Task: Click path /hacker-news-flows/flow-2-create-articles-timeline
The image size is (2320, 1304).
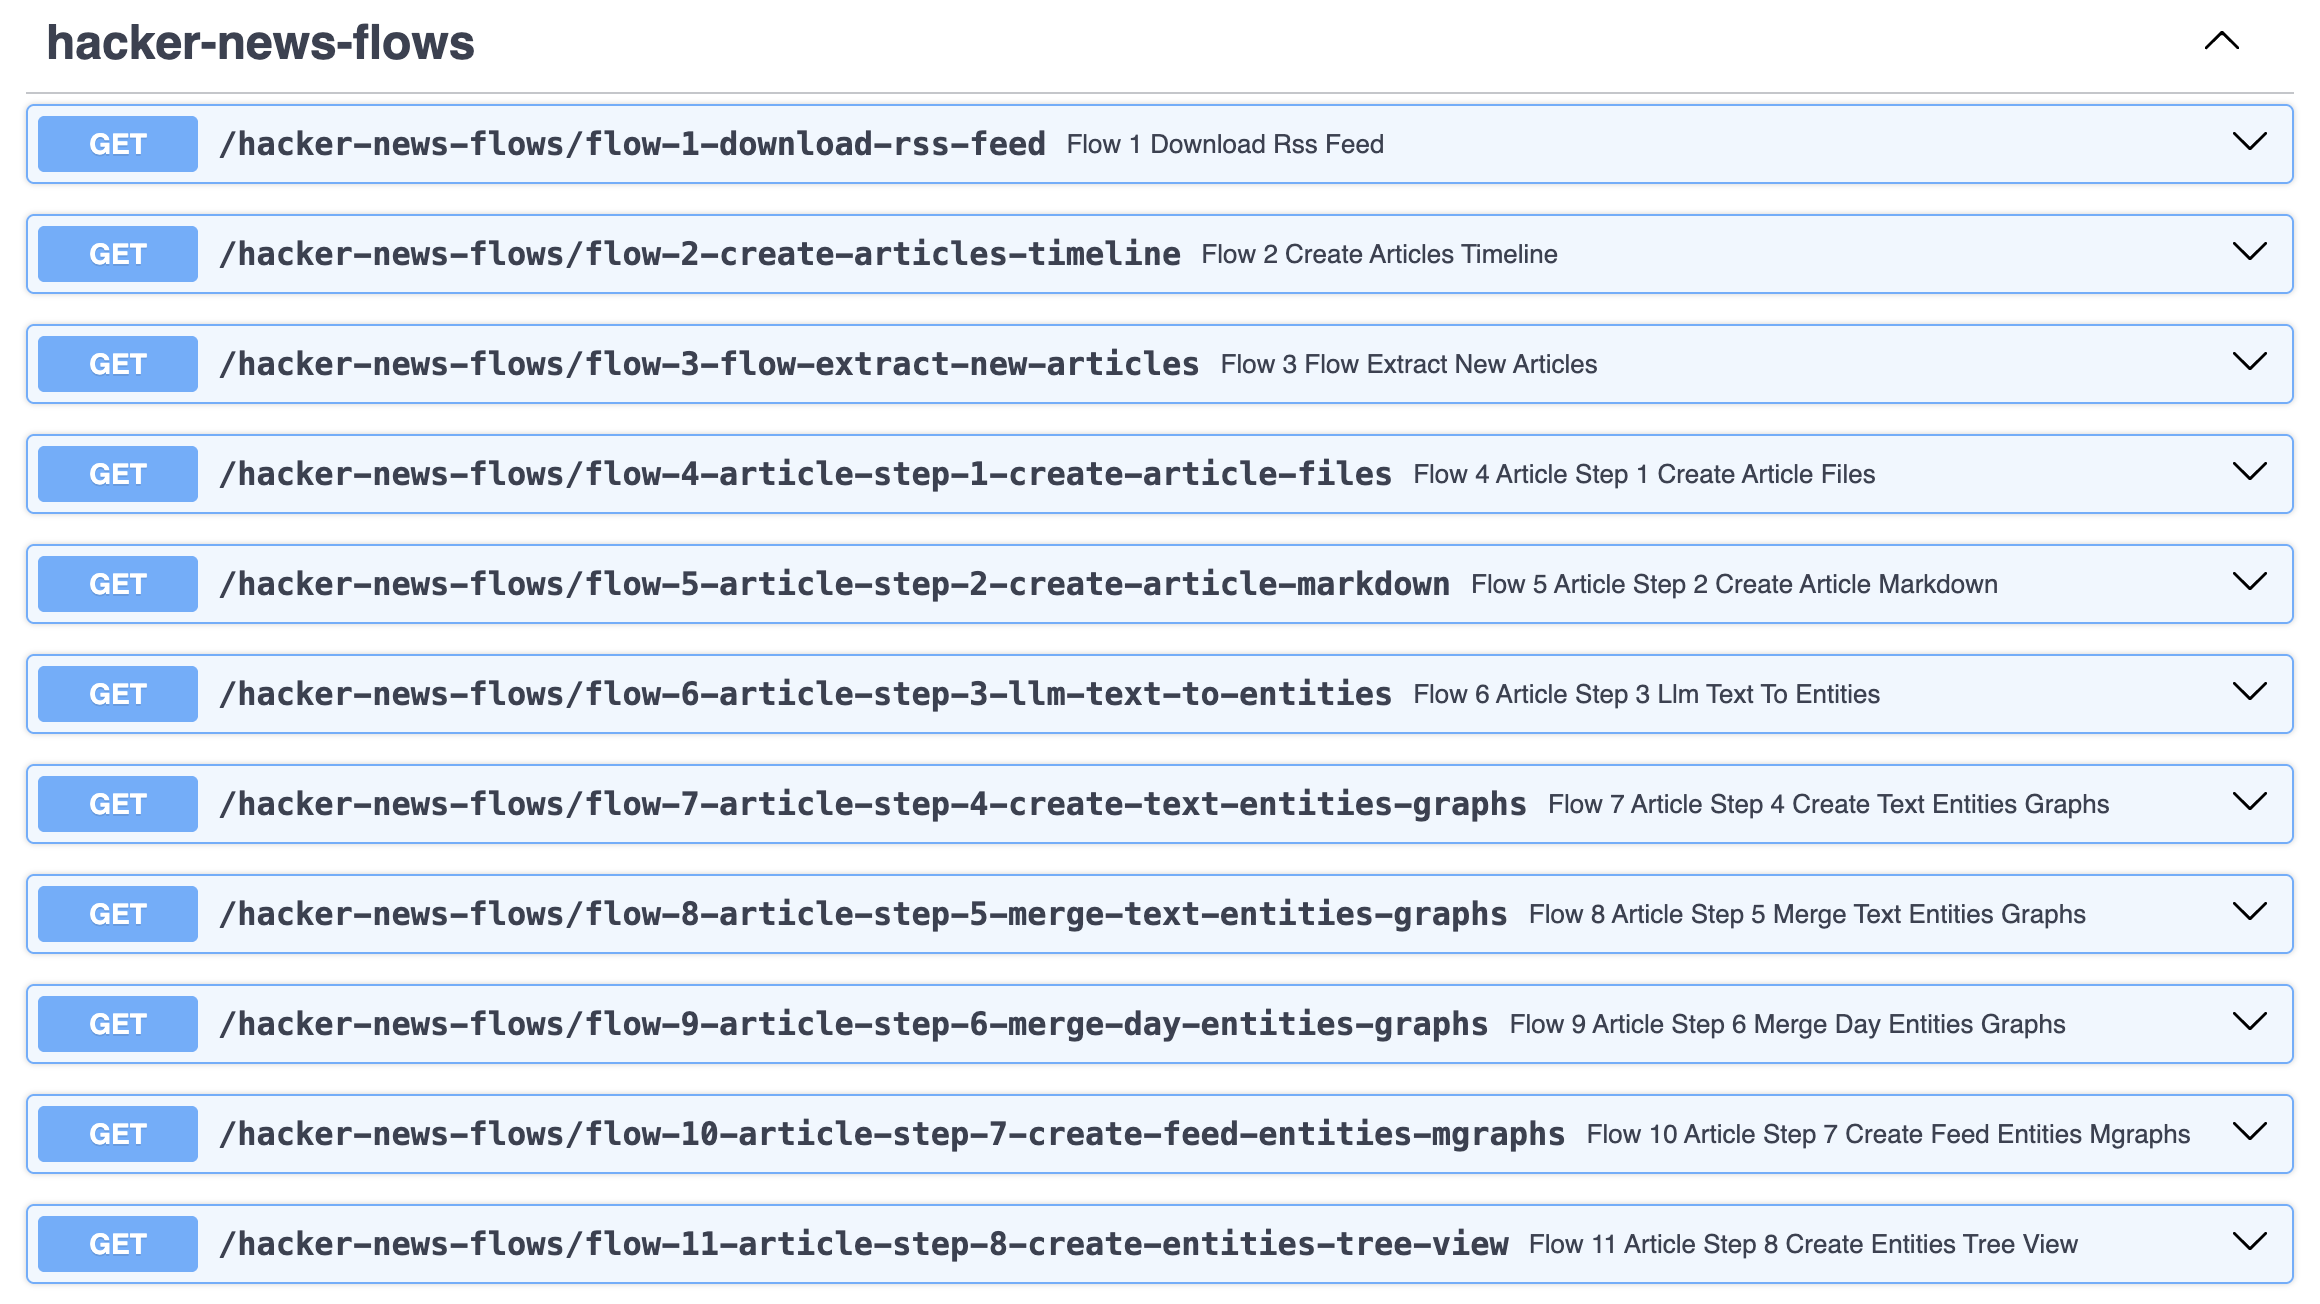Action: click(699, 254)
